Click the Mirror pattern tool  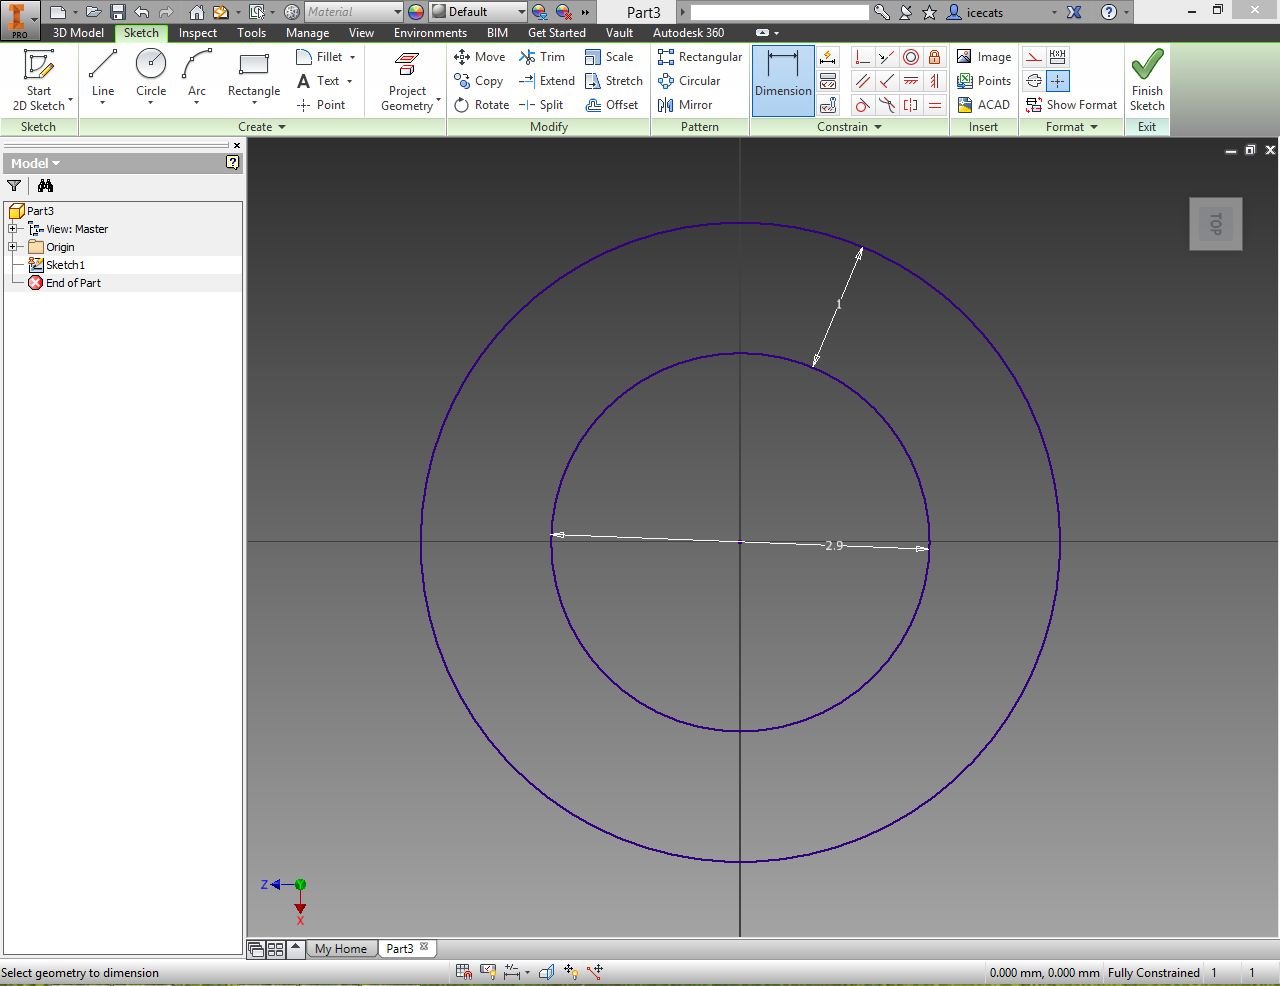[x=685, y=105]
